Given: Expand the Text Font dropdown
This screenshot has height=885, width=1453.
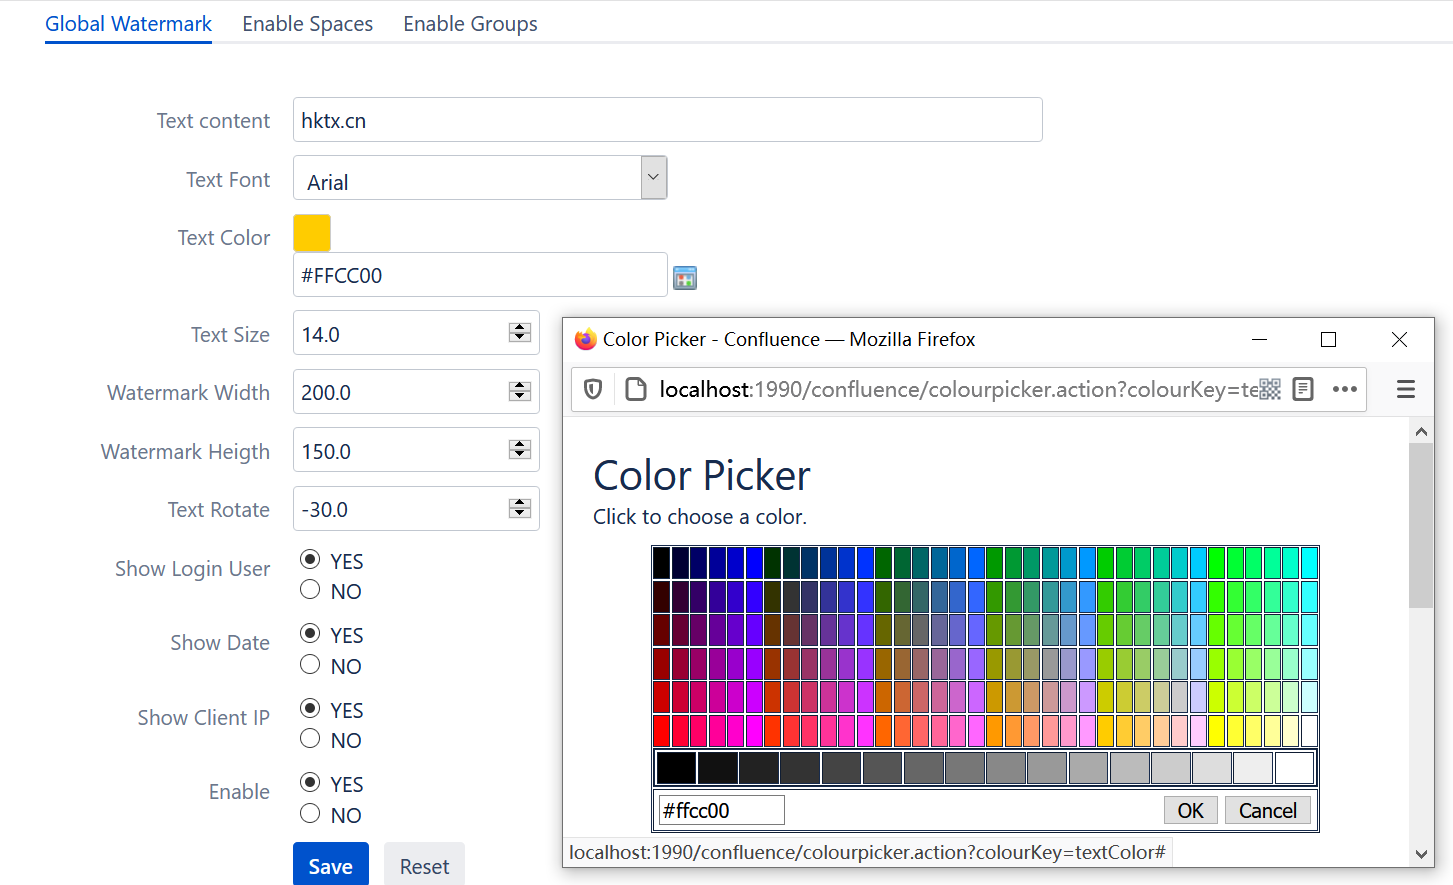Looking at the screenshot, I should 653,178.
